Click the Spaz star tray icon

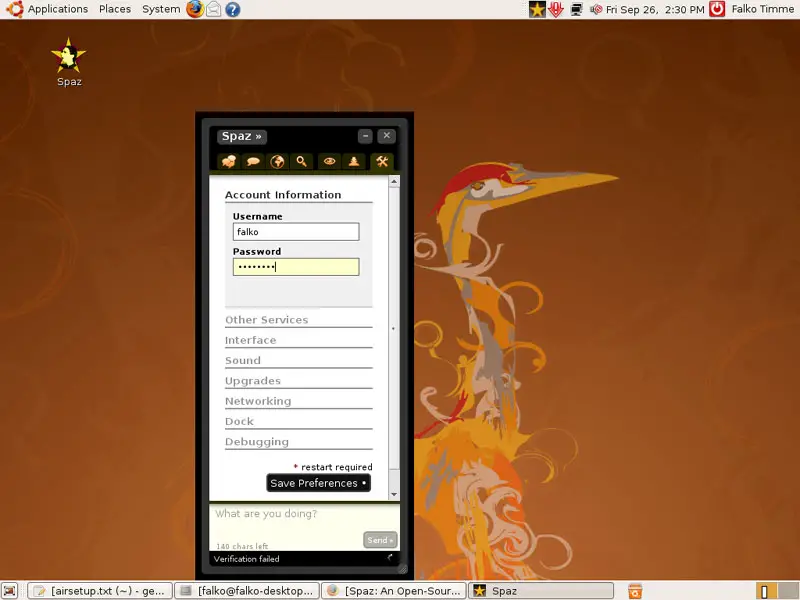(x=537, y=9)
